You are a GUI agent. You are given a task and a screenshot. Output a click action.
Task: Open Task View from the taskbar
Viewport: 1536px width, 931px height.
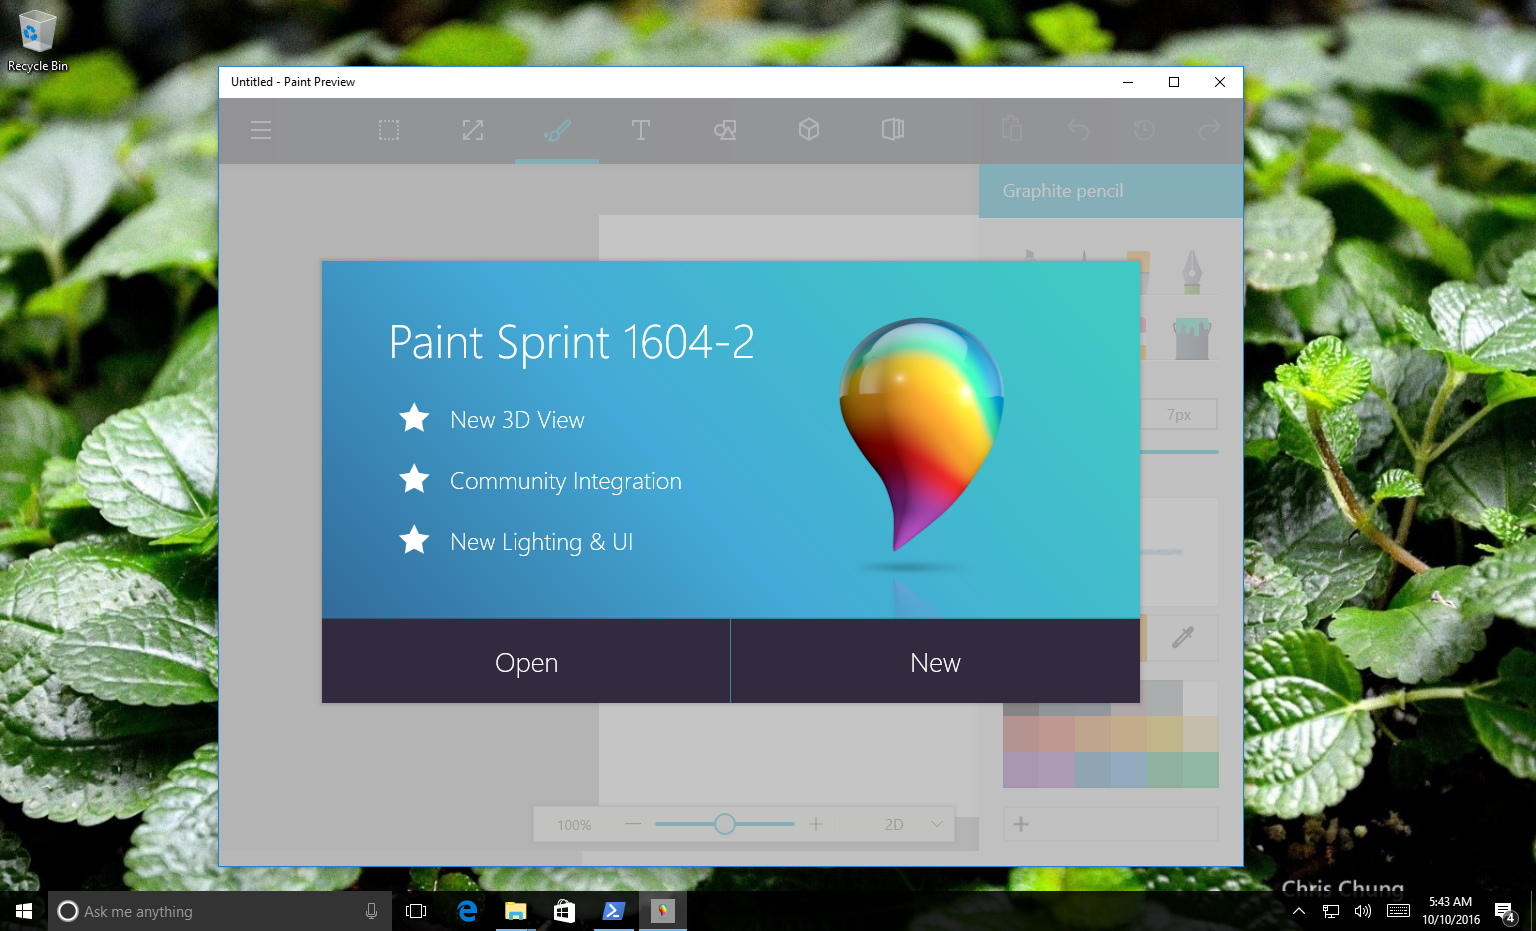pos(416,911)
